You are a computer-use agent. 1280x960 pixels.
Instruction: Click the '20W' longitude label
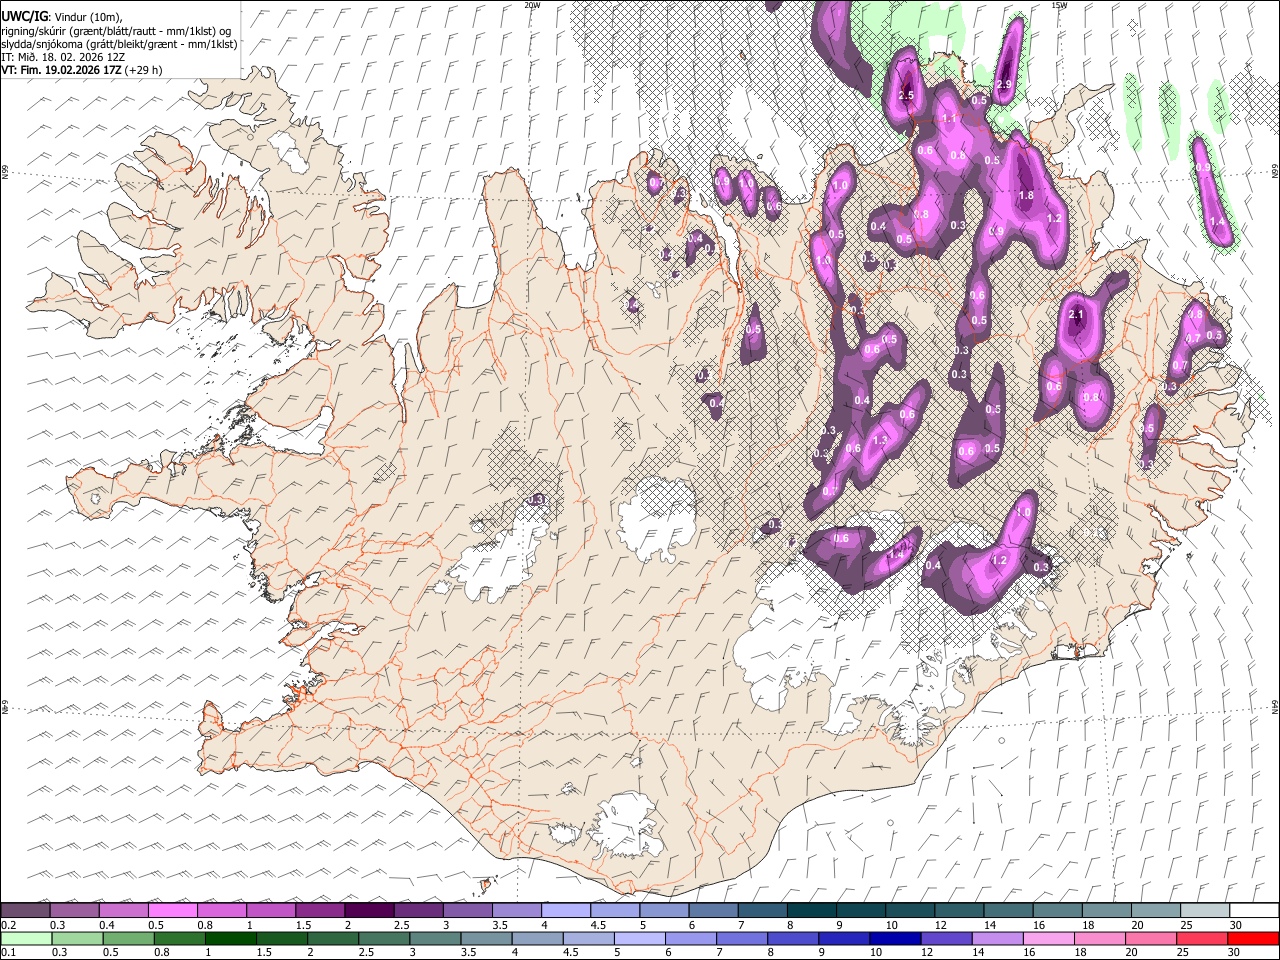point(532,5)
